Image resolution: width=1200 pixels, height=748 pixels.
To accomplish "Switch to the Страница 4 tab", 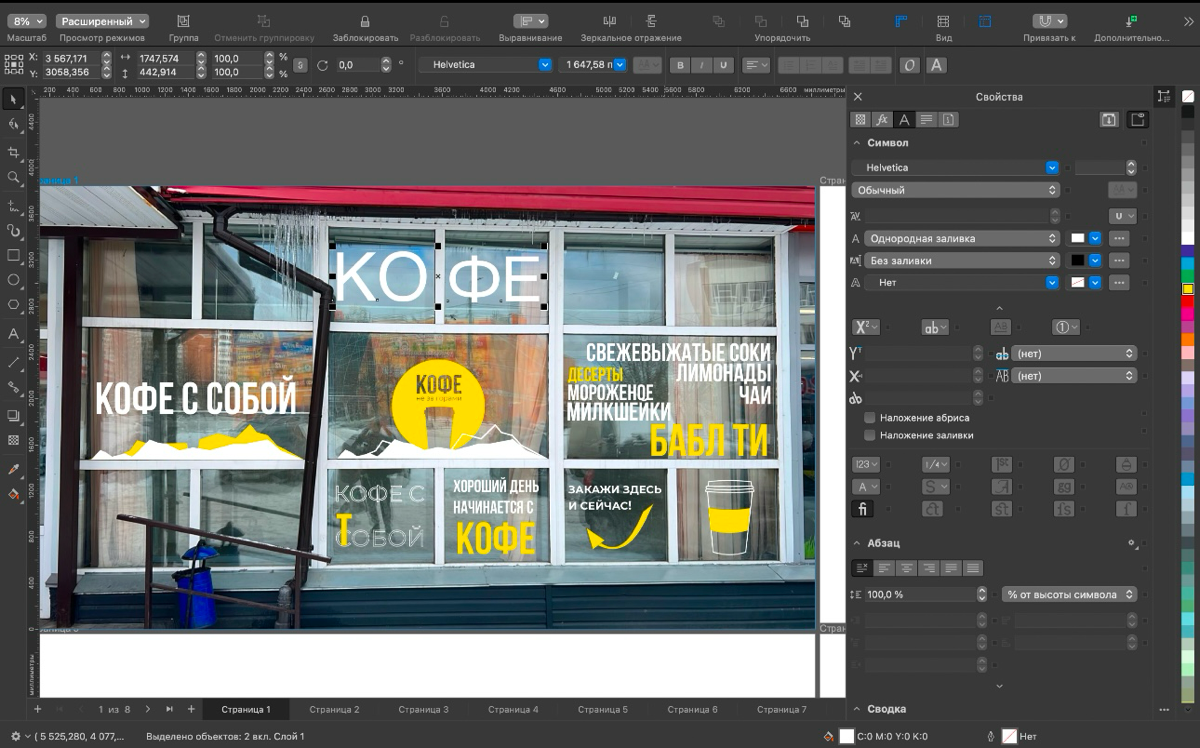I will pos(513,709).
